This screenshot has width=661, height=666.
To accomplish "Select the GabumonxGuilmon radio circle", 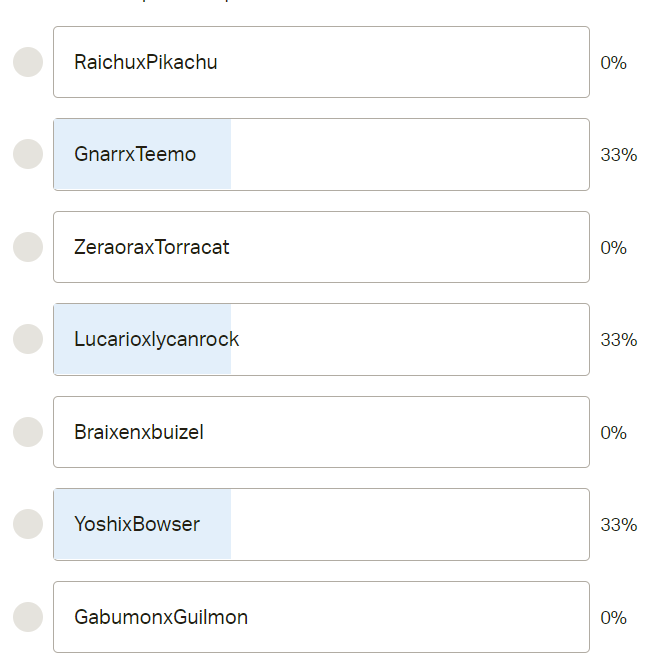I will [28, 617].
